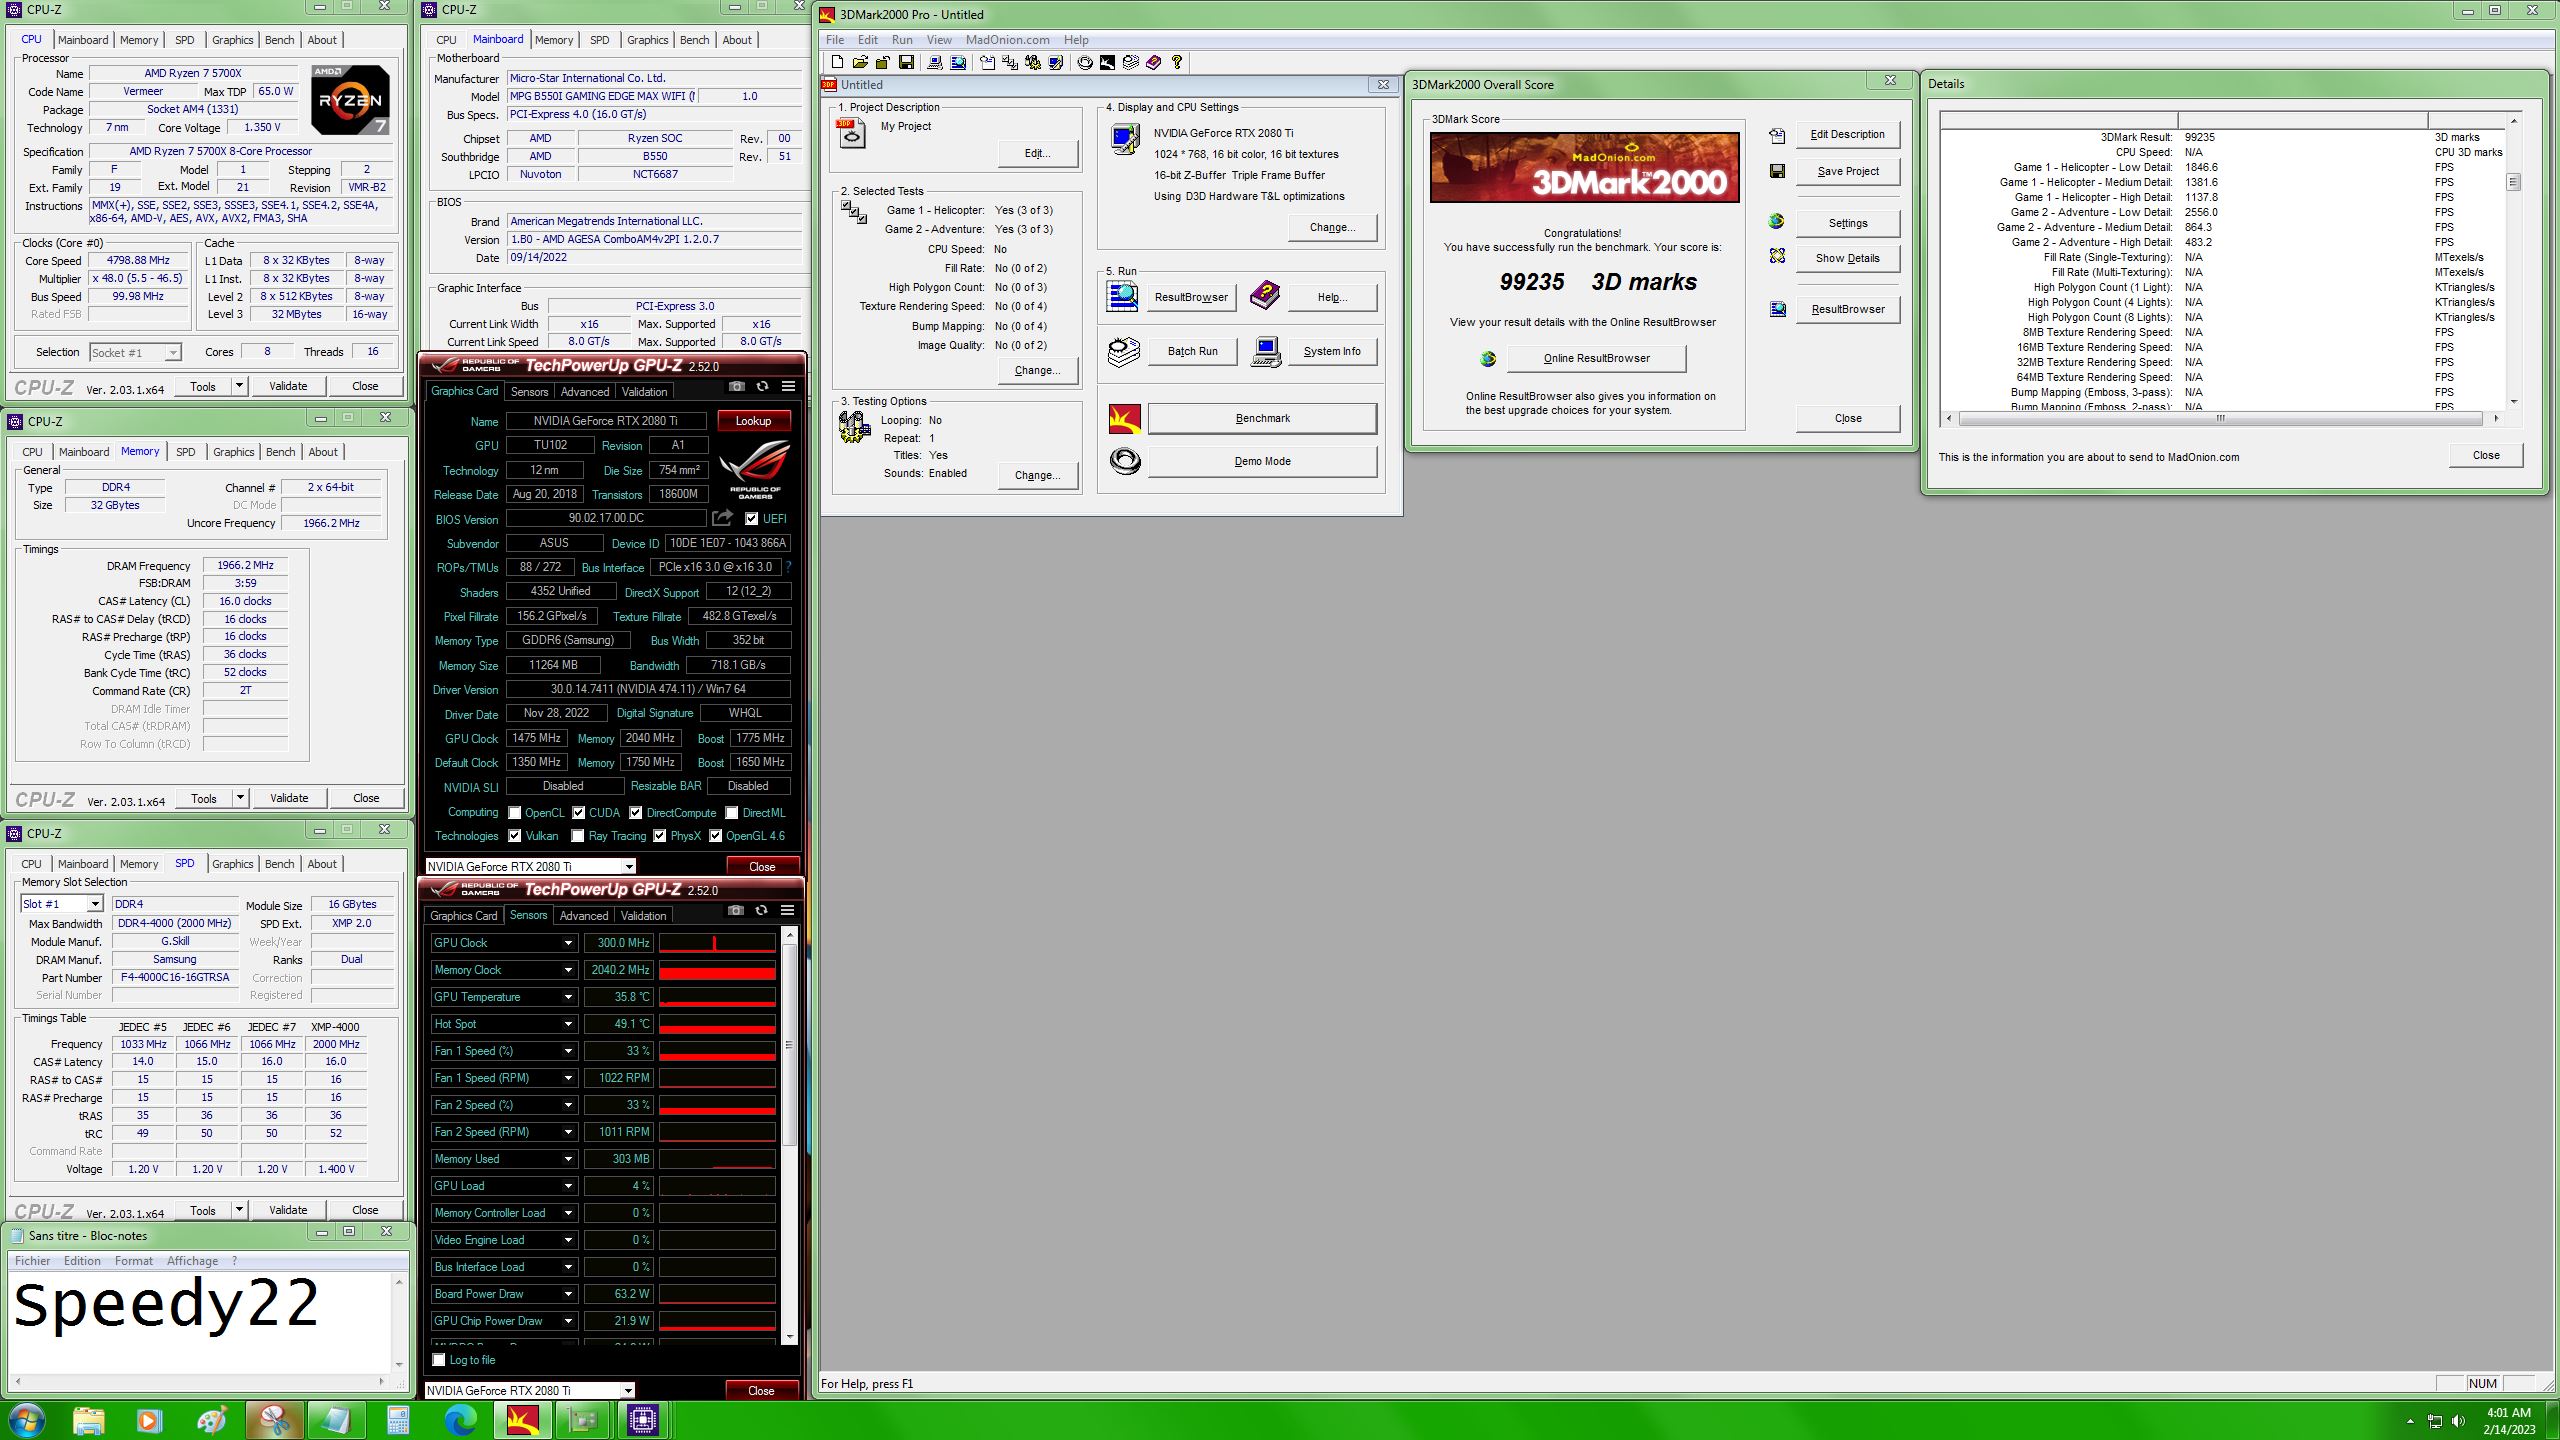Click Online ResultBrowser button
2560x1440 pixels.
1596,358
